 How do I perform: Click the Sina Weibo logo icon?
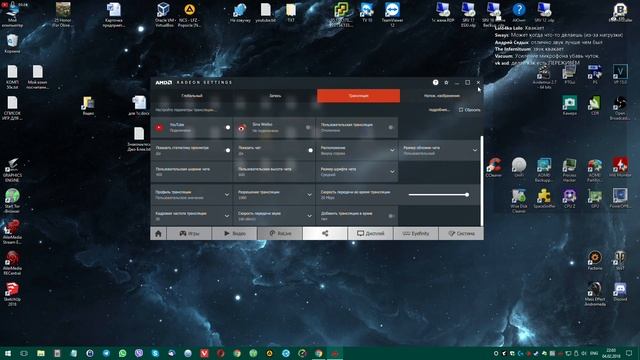pos(242,127)
